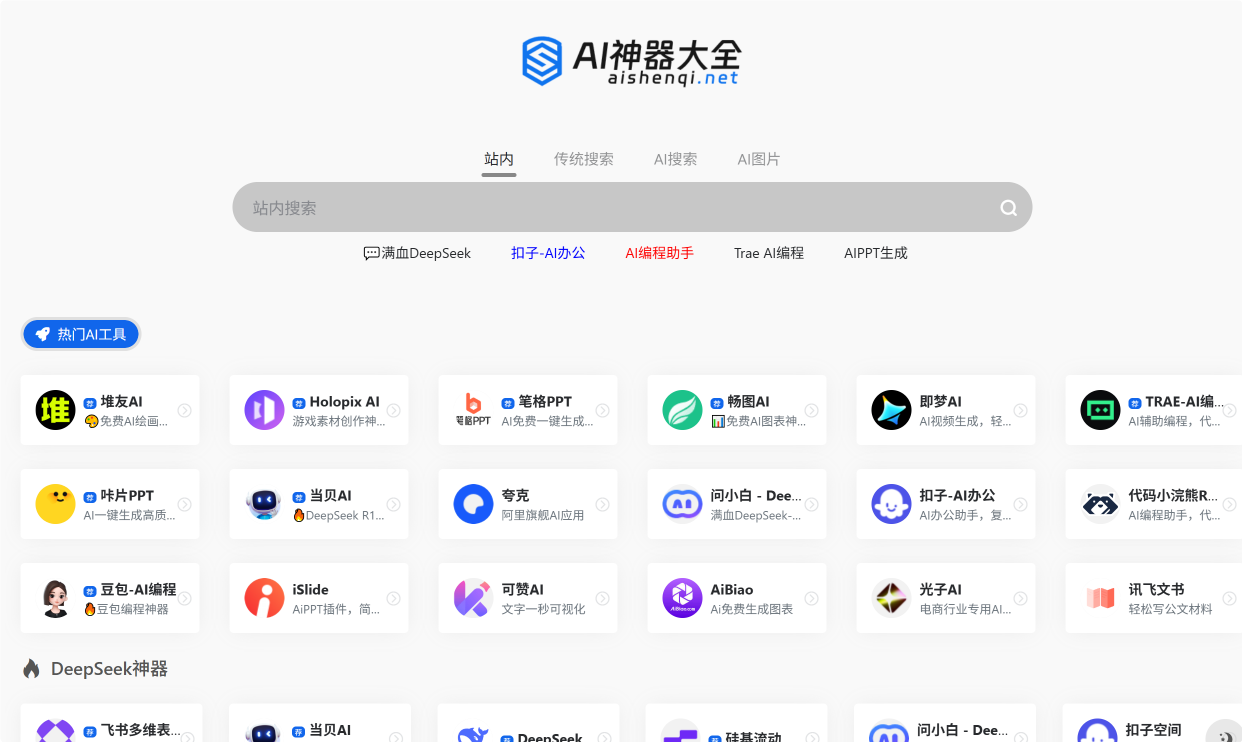Open the 夸克 blue icon
This screenshot has width=1242, height=742.
click(474, 504)
